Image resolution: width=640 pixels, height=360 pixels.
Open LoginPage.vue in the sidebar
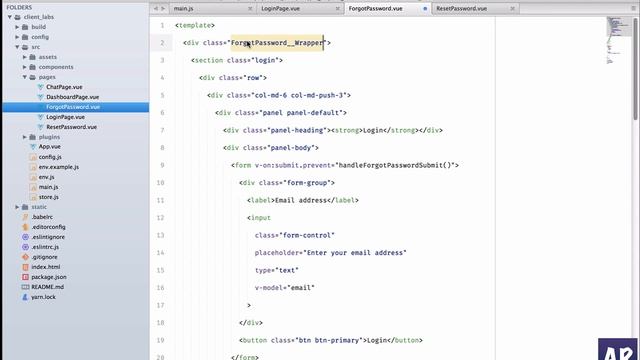pyautogui.click(x=65, y=117)
